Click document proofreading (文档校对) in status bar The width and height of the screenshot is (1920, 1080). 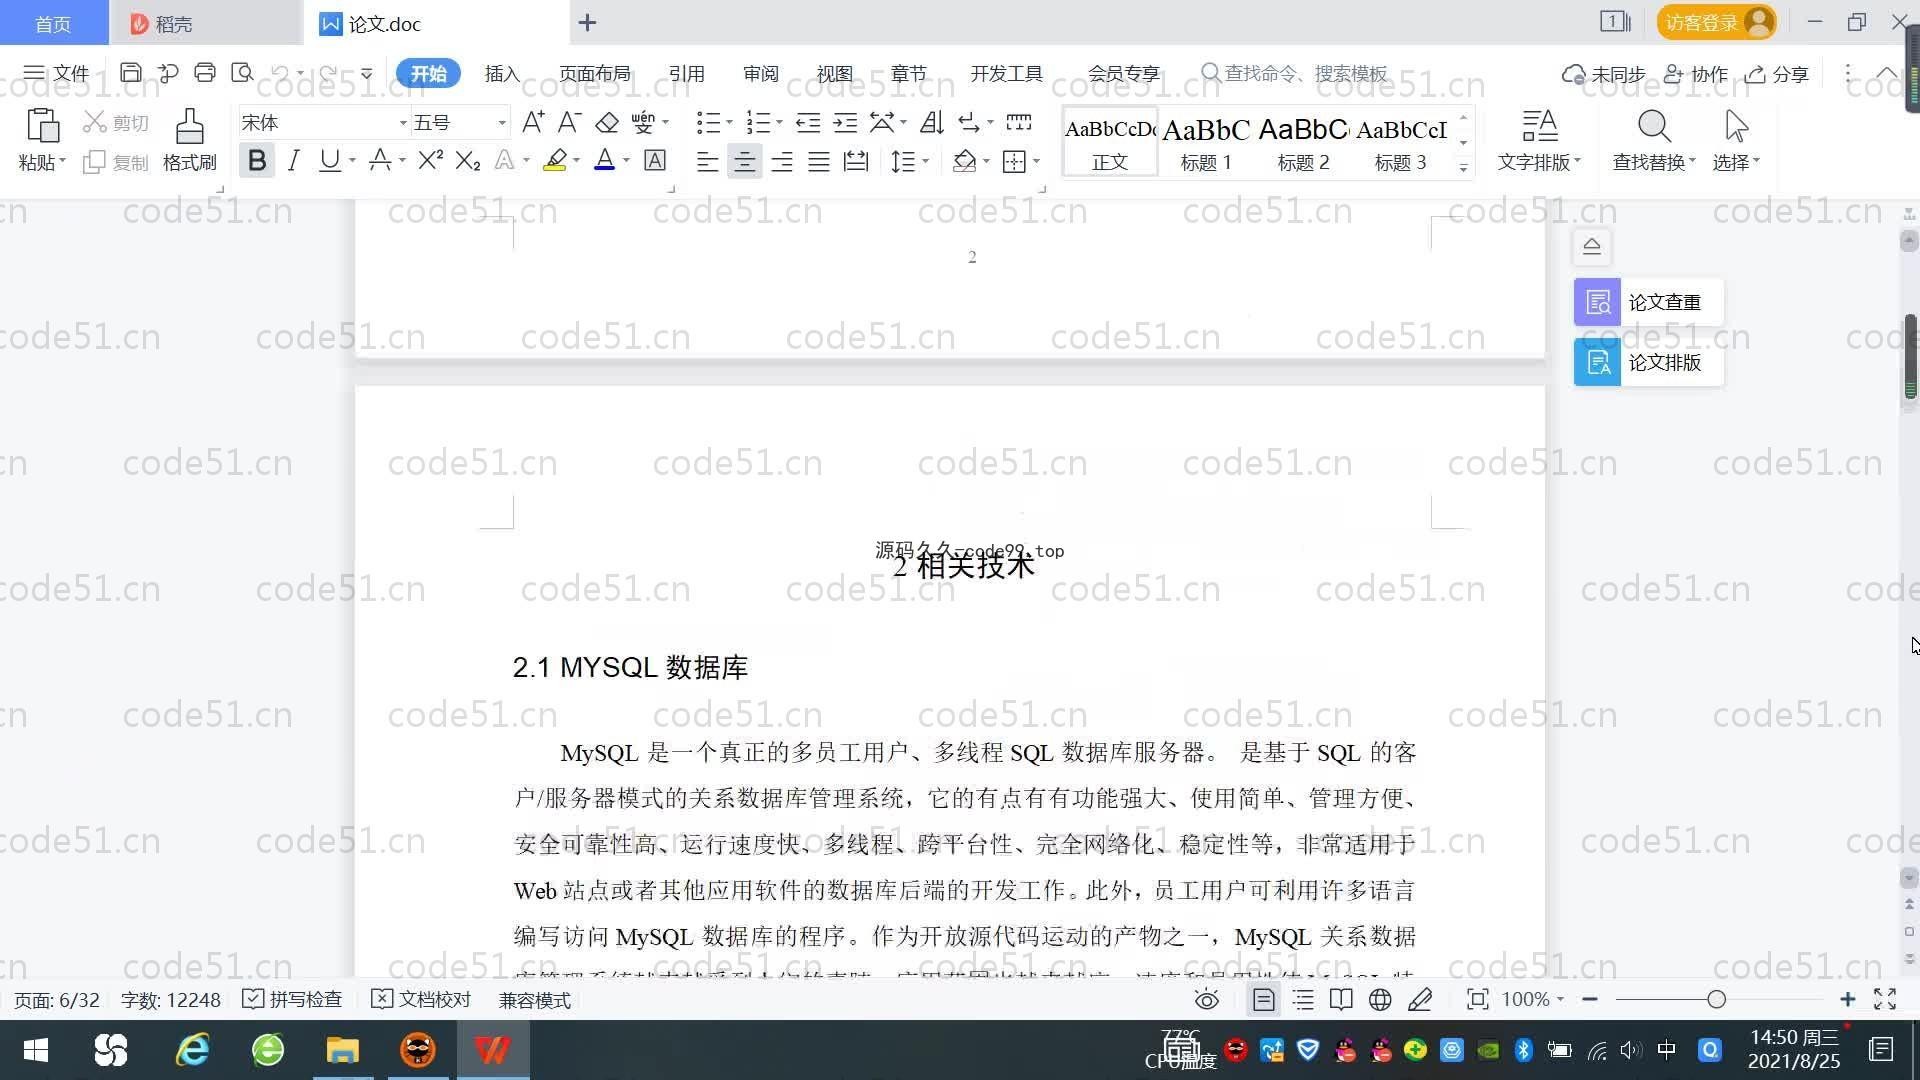point(421,999)
